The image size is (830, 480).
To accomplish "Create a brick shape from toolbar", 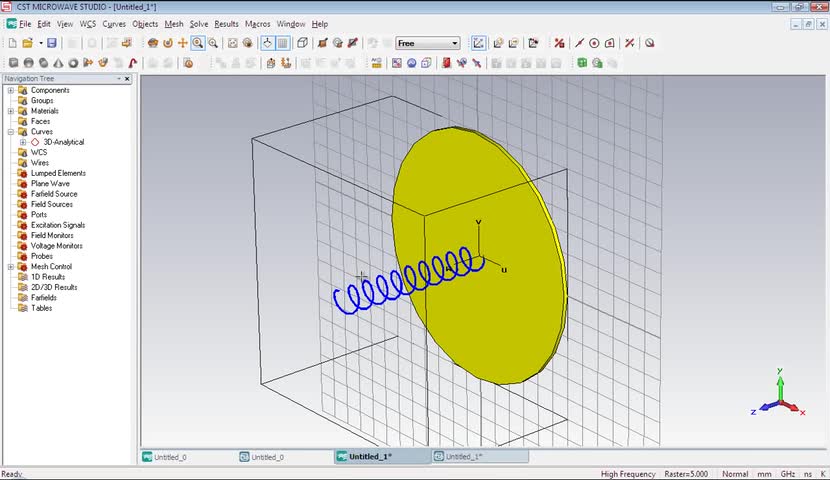I will coord(13,63).
